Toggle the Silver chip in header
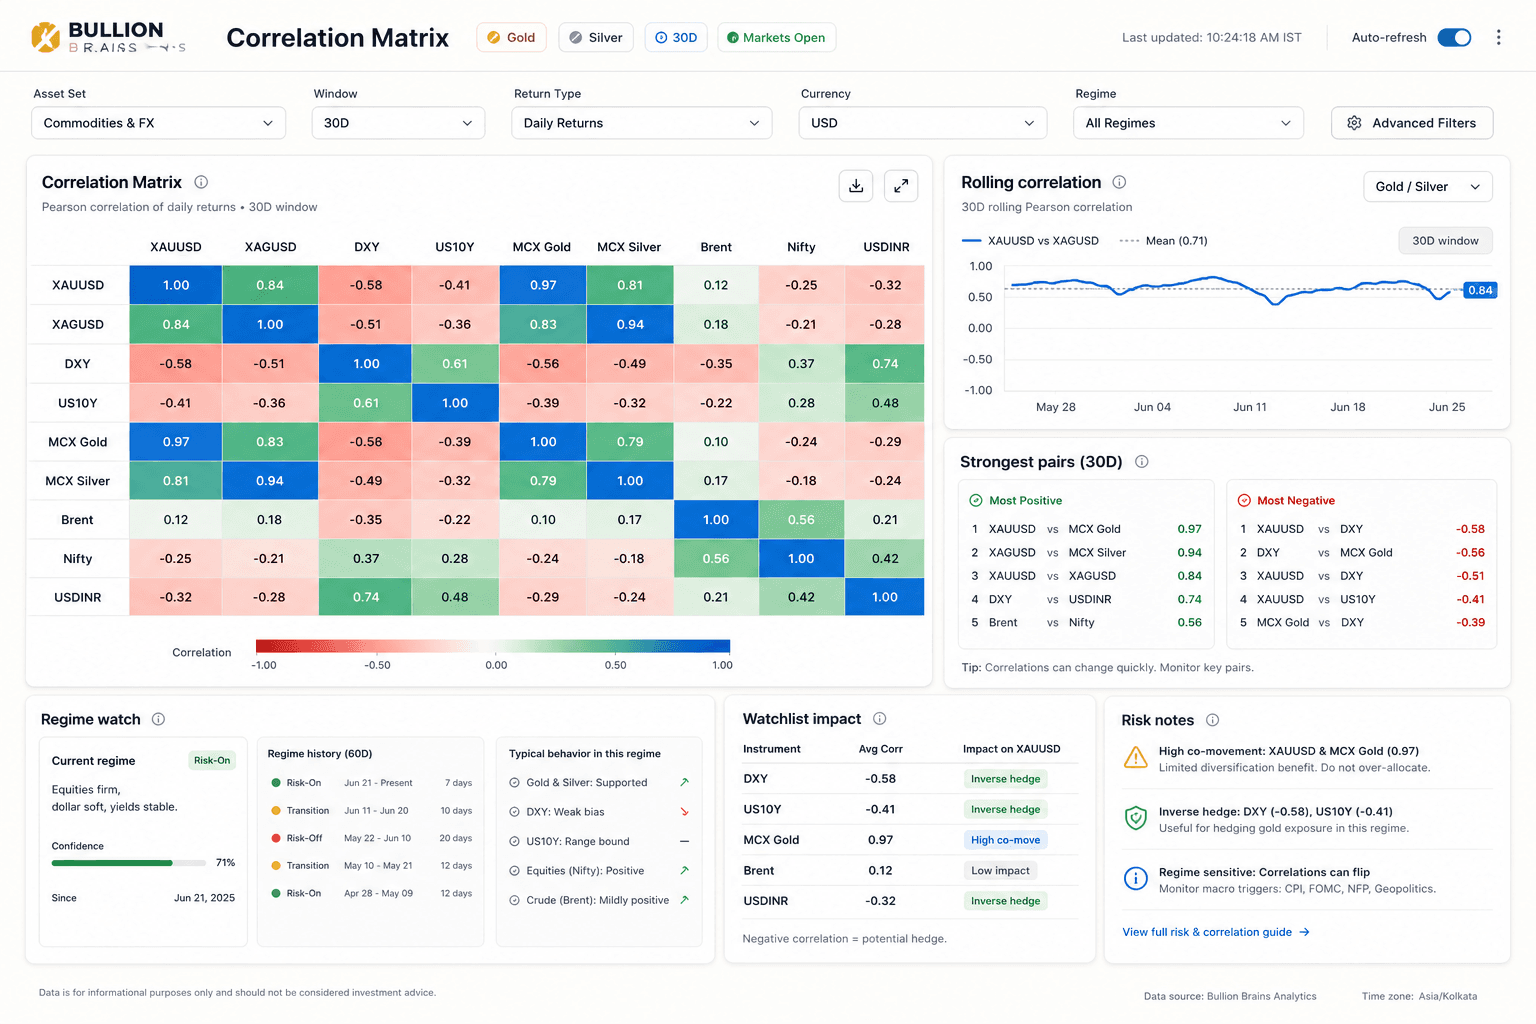This screenshot has width=1536, height=1024. pos(596,37)
